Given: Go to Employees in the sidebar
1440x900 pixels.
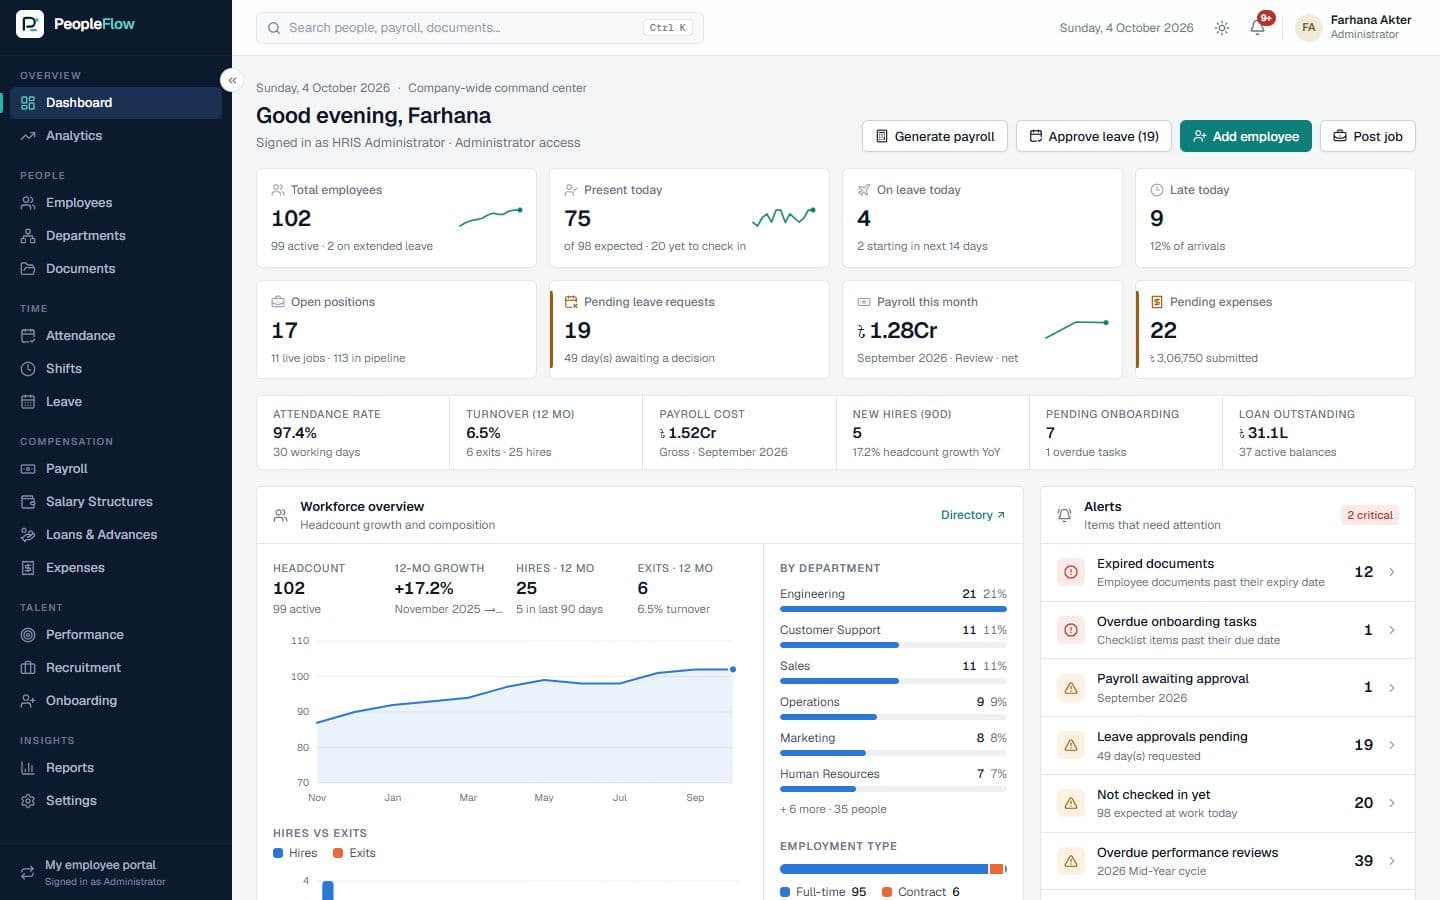Looking at the screenshot, I should coord(116,203).
